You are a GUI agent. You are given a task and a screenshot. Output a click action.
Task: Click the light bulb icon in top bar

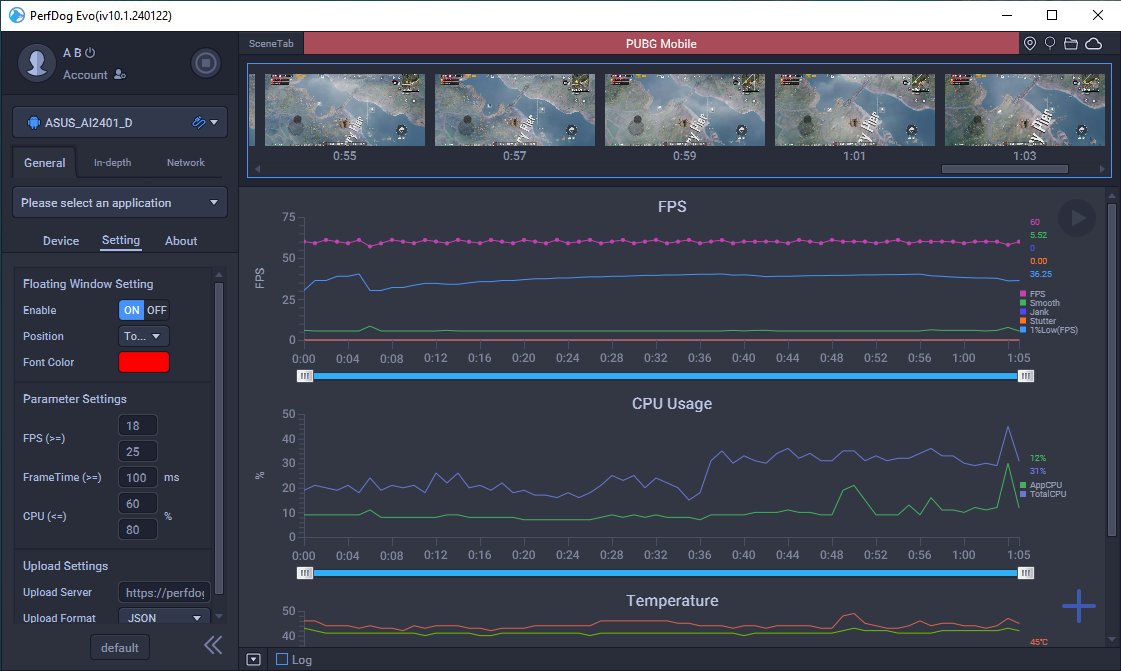(x=1050, y=44)
